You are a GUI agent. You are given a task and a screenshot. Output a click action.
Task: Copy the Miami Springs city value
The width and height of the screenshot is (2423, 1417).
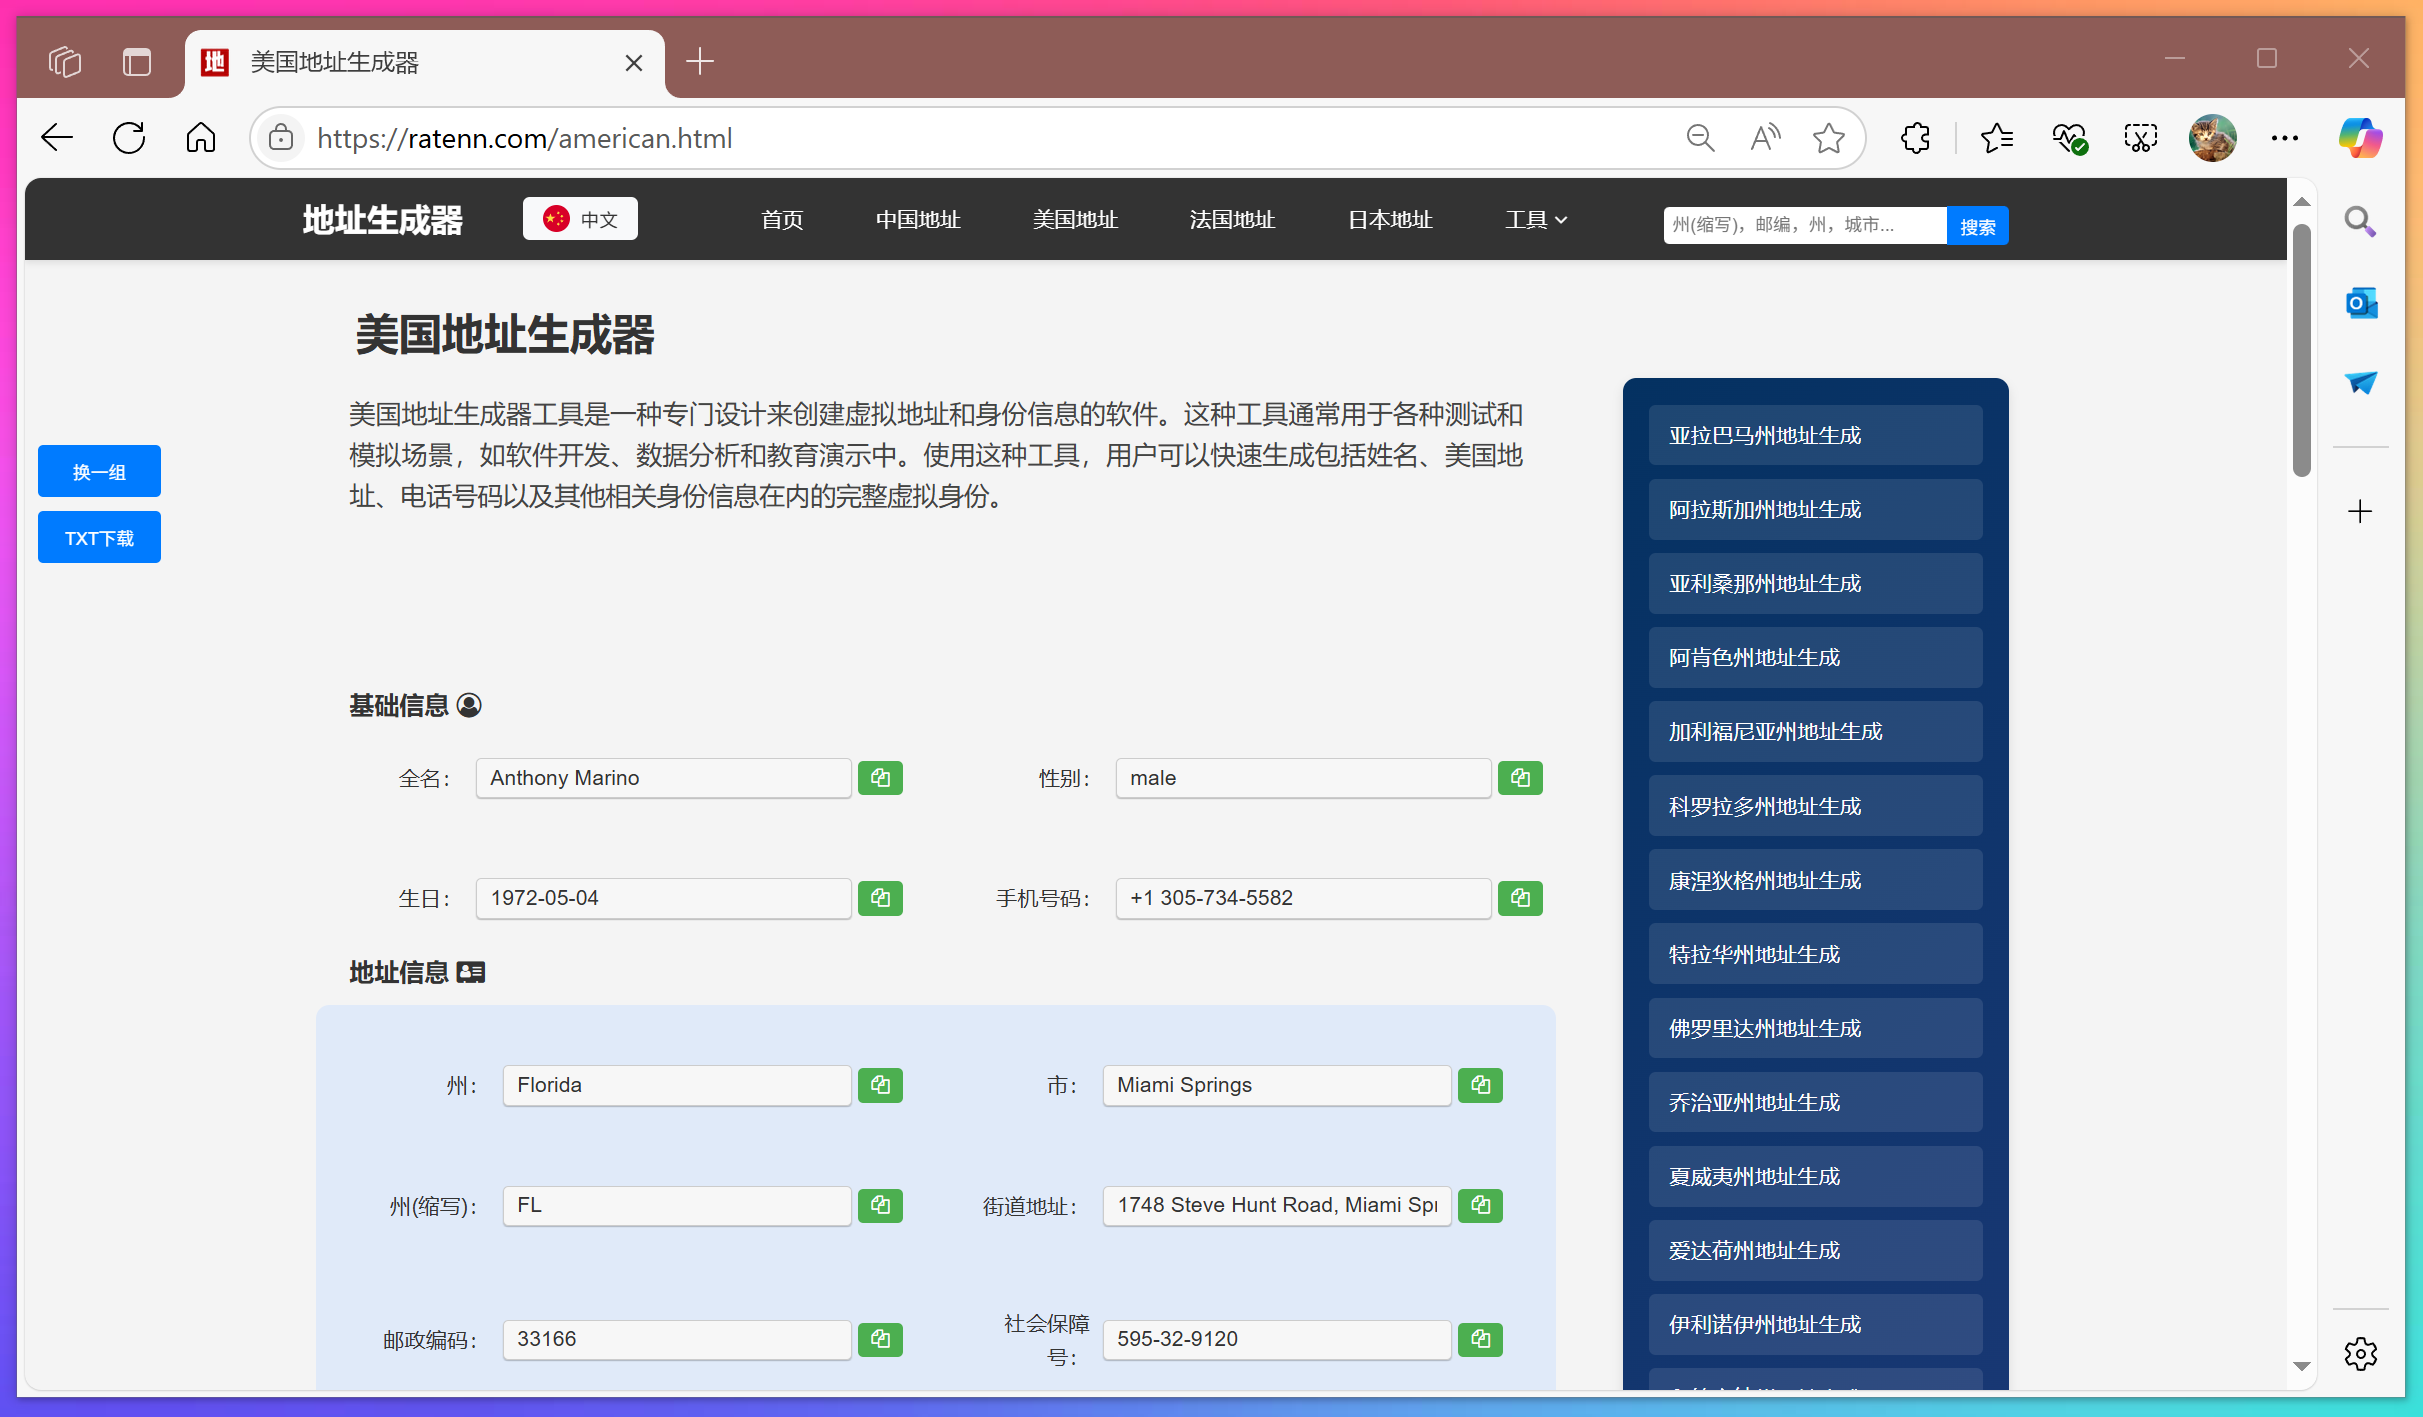click(1480, 1085)
